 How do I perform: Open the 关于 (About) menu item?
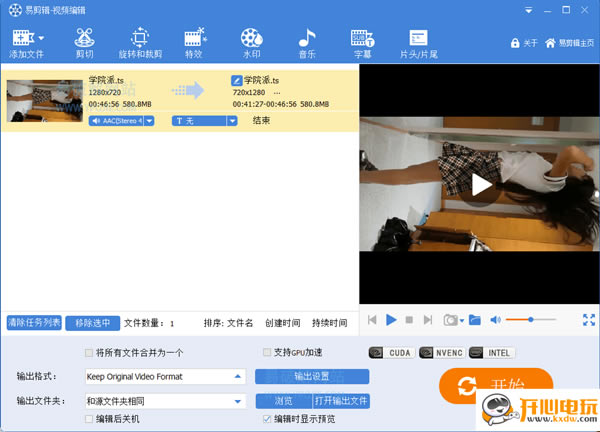(x=523, y=43)
